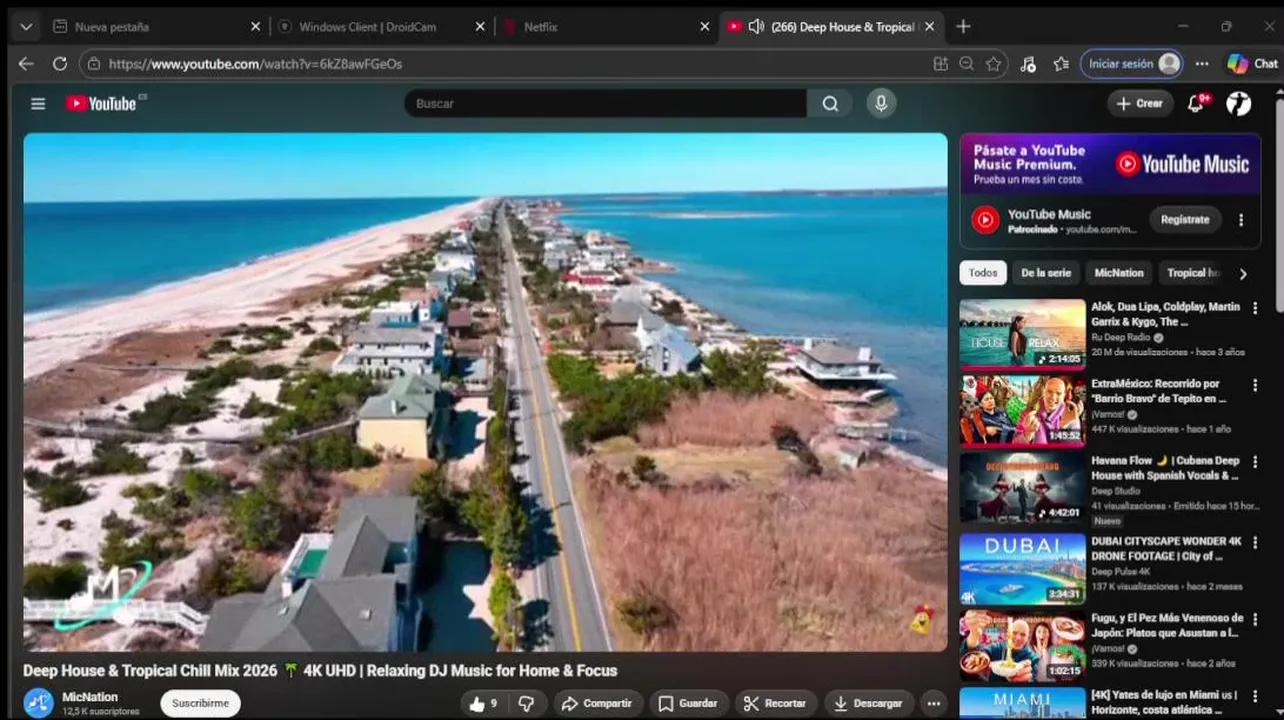Switch to Windows Client DroidCam tab

point(380,27)
